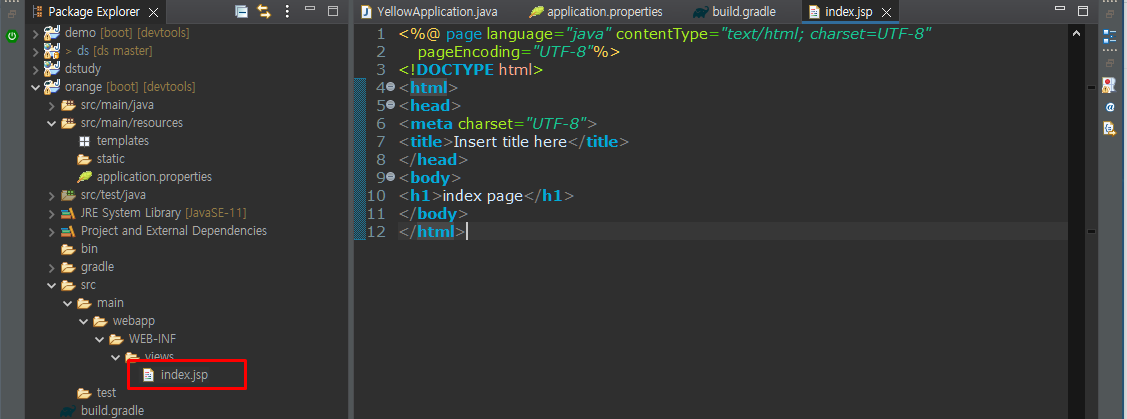Select the test folder under src
The image size is (1127, 419).
pos(97,392)
